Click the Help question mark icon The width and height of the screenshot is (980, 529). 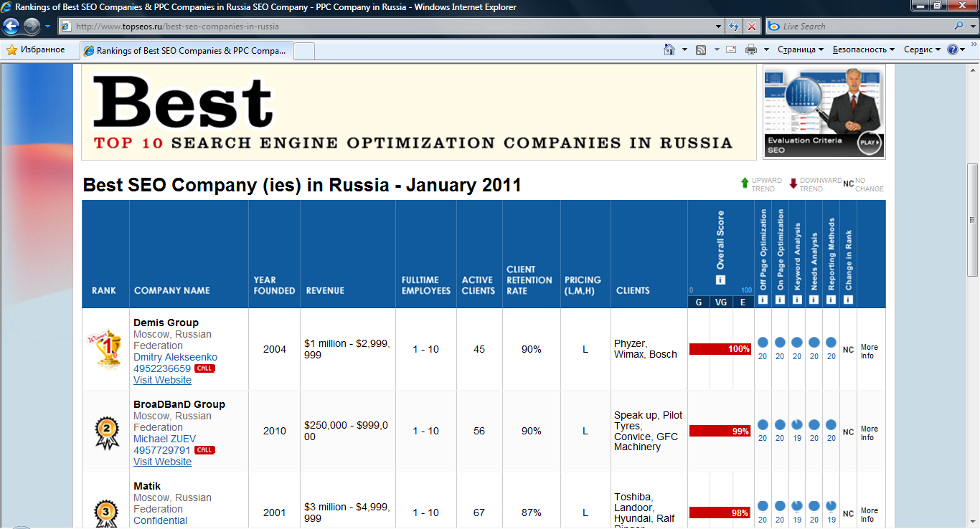952,49
